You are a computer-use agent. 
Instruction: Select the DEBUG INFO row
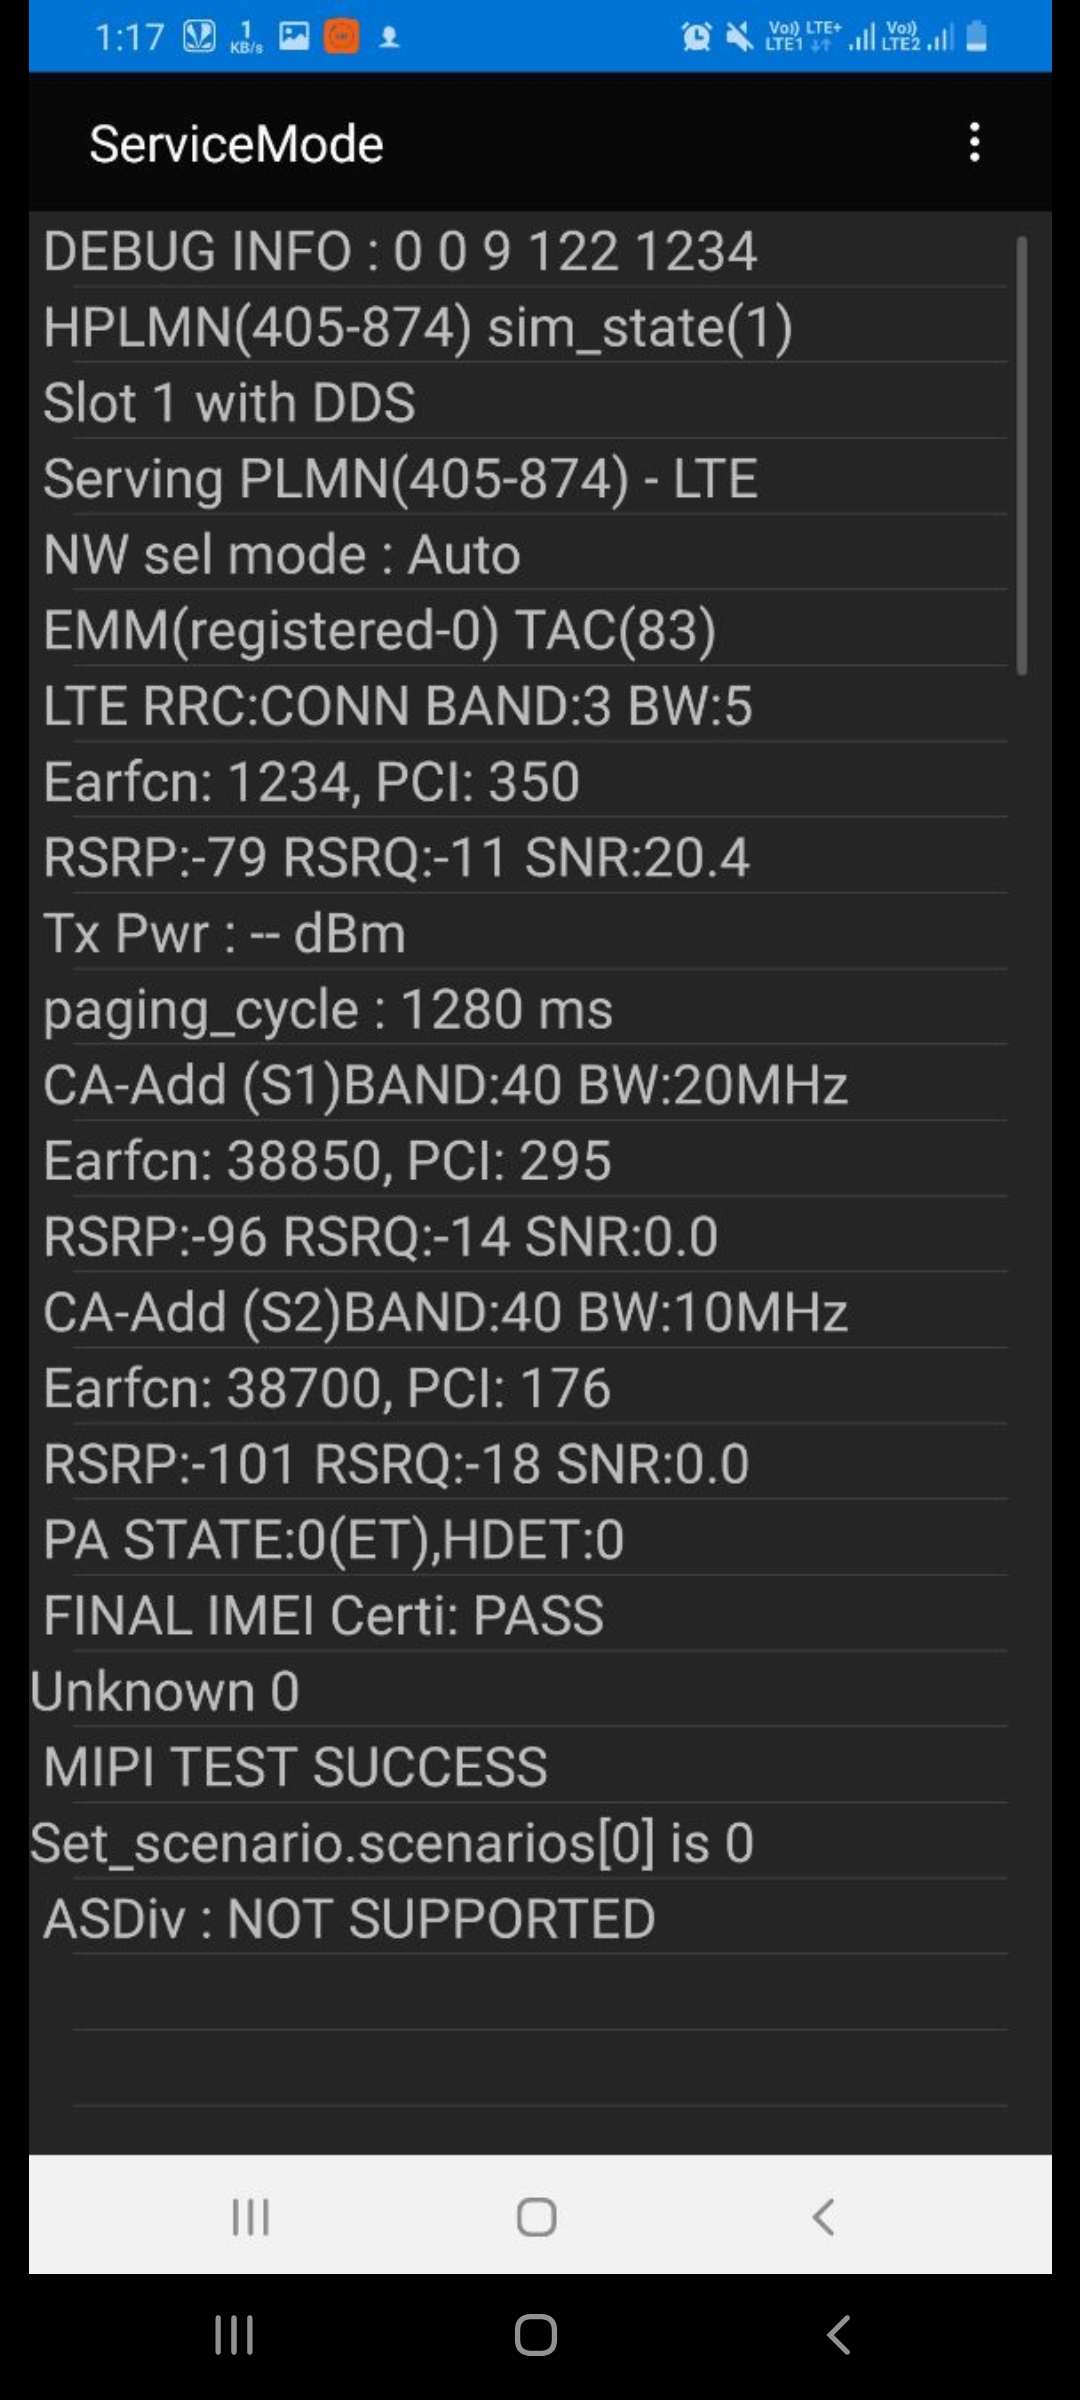tap(400, 251)
